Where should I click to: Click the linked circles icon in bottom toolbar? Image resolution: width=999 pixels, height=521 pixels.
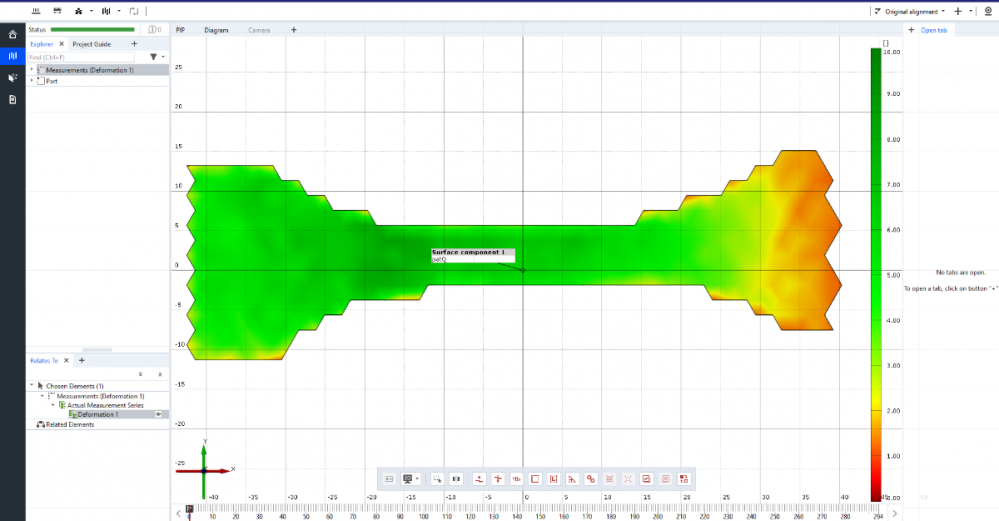pos(591,479)
